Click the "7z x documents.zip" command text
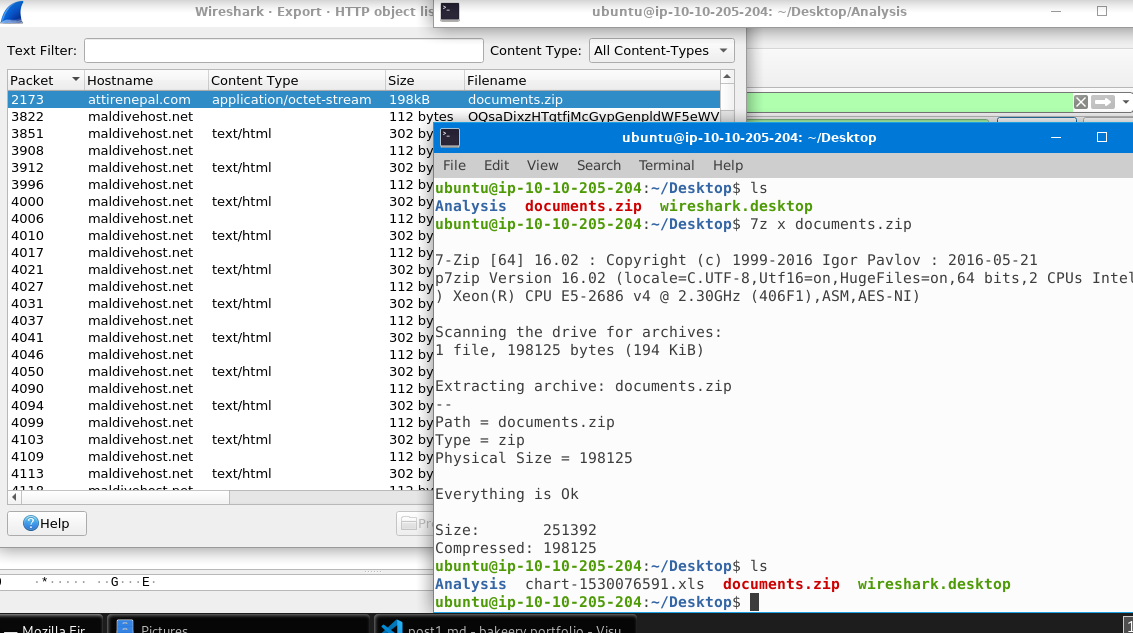 point(831,224)
